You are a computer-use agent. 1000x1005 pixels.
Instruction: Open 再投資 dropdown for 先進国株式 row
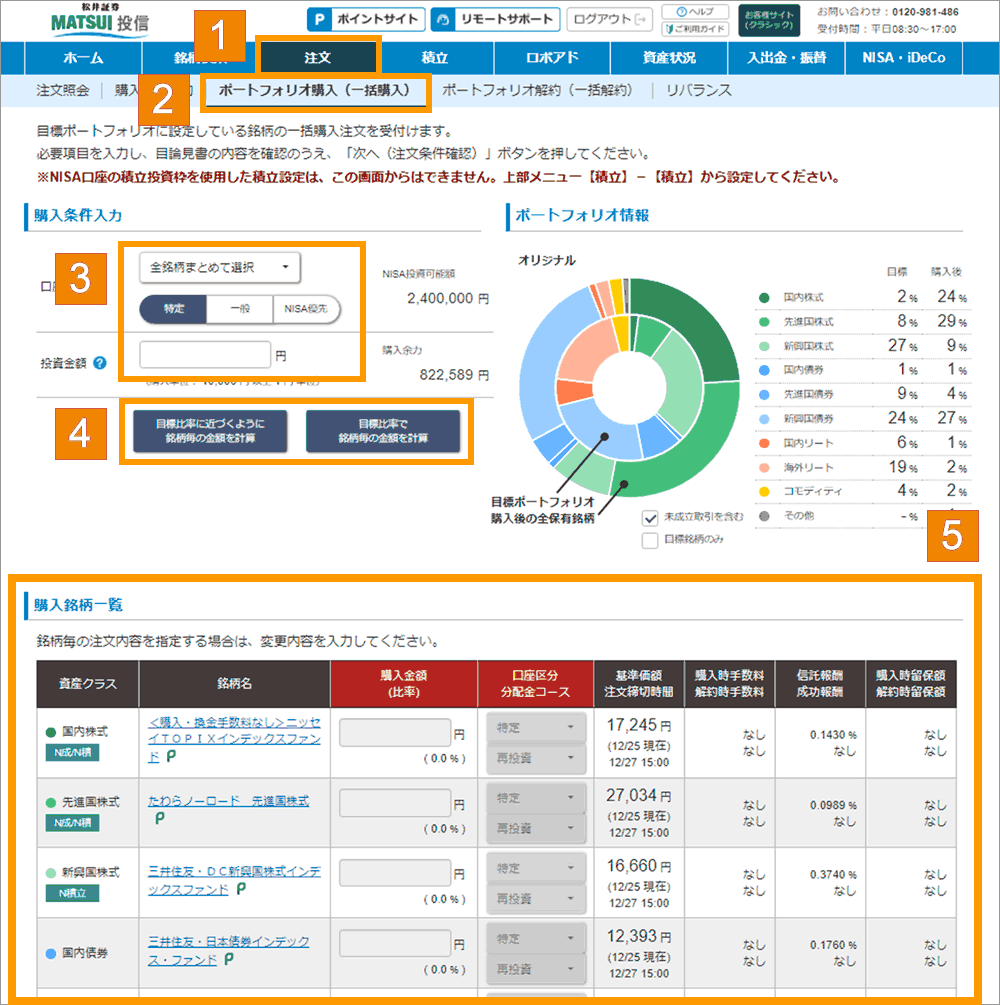point(536,828)
